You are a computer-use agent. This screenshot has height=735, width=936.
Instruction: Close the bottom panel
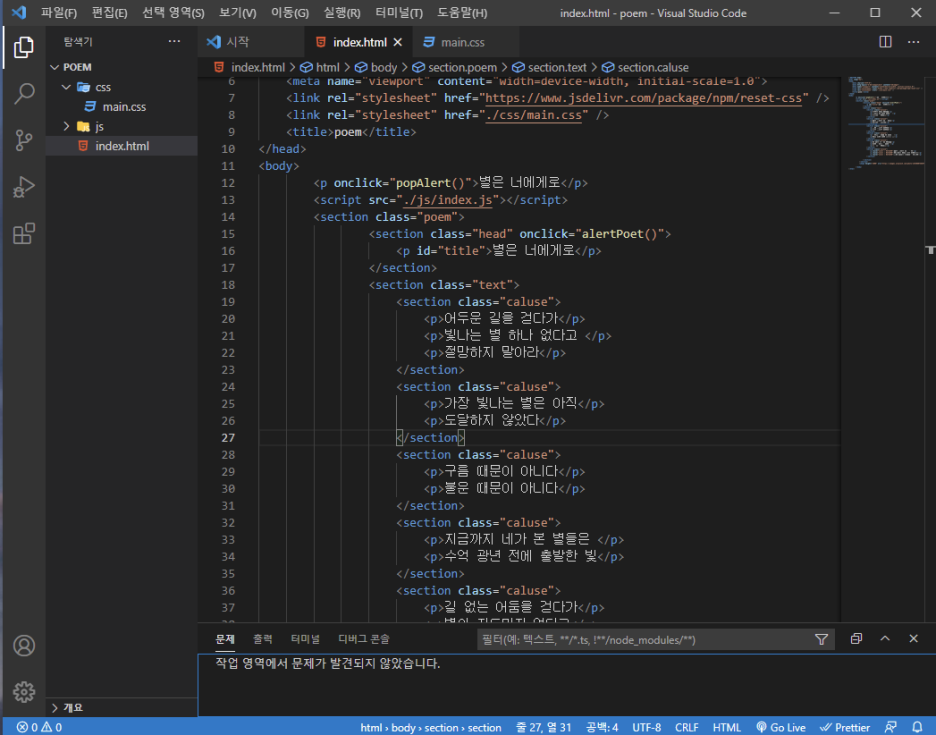click(x=913, y=638)
